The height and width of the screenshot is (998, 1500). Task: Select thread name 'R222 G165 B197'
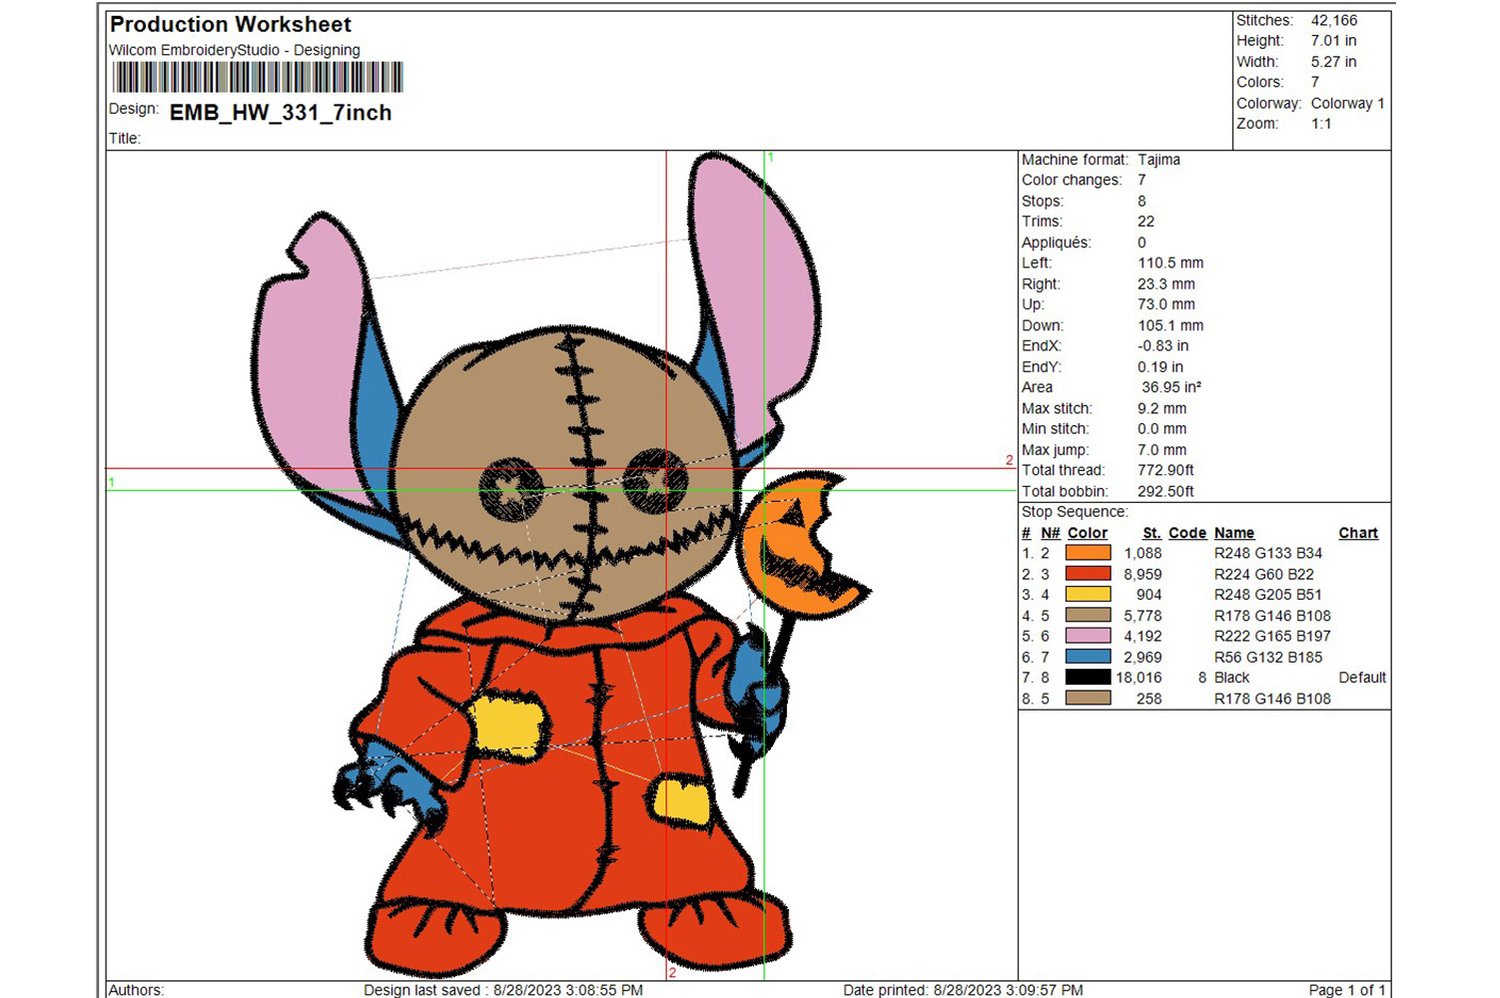[x=1273, y=636]
